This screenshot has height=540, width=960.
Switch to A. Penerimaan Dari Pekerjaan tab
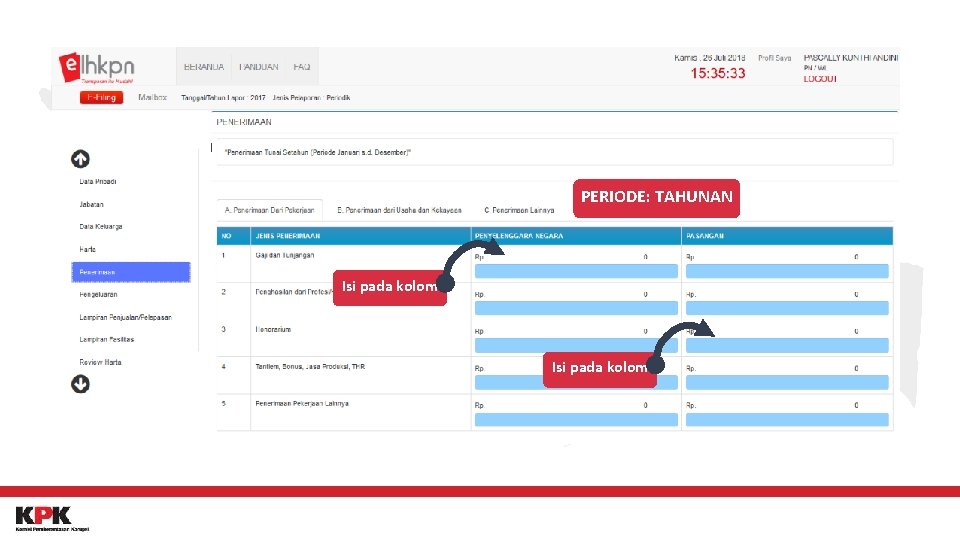[x=269, y=210]
